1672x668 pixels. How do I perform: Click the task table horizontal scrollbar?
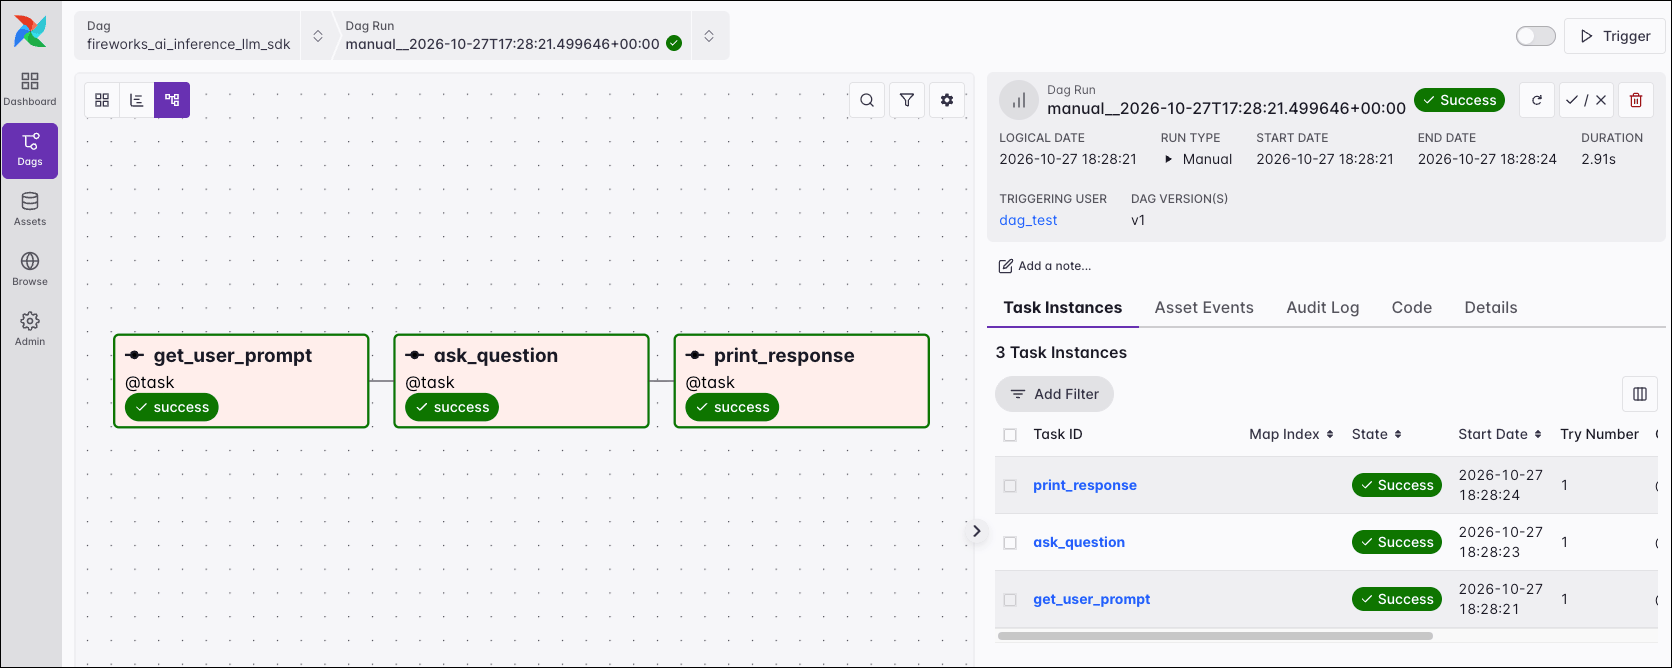pos(1215,635)
